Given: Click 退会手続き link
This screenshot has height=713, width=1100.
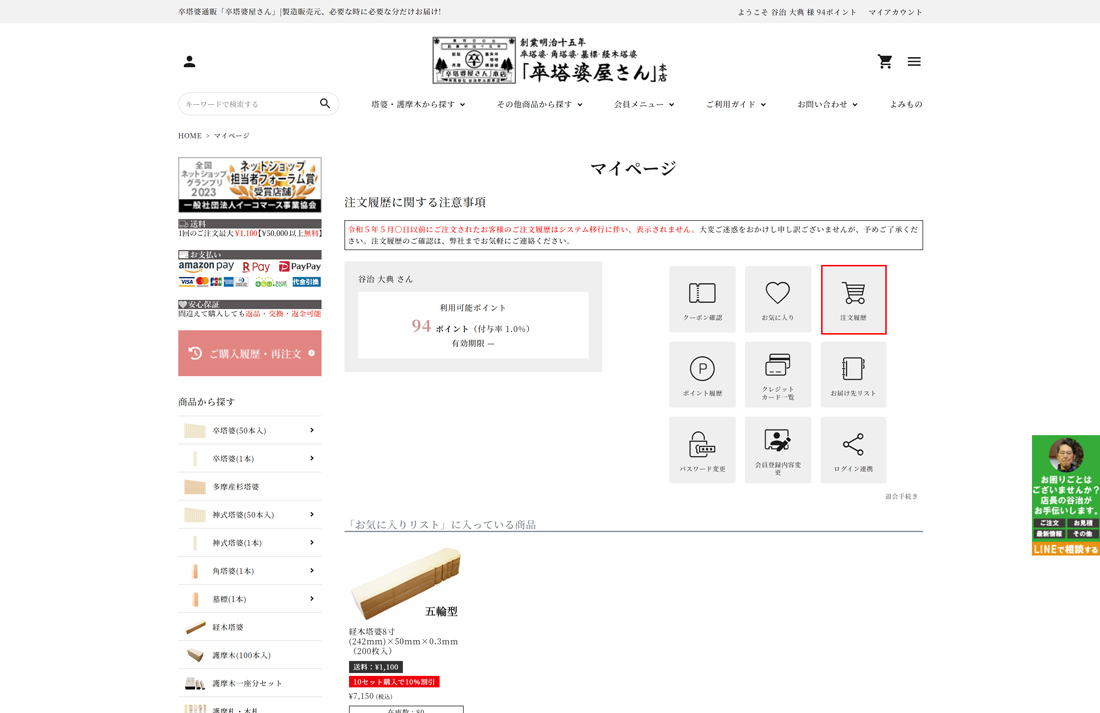Looking at the screenshot, I should (901, 496).
